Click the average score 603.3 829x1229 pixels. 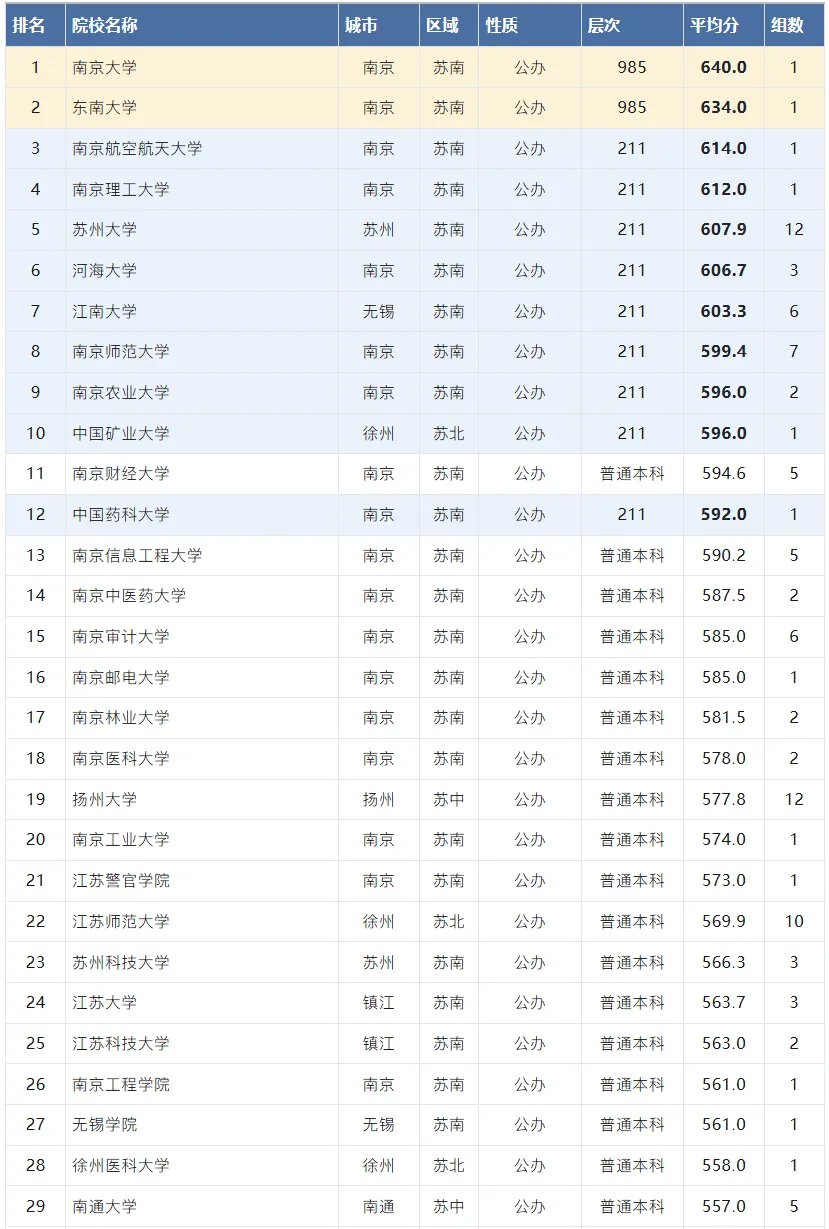click(x=724, y=312)
